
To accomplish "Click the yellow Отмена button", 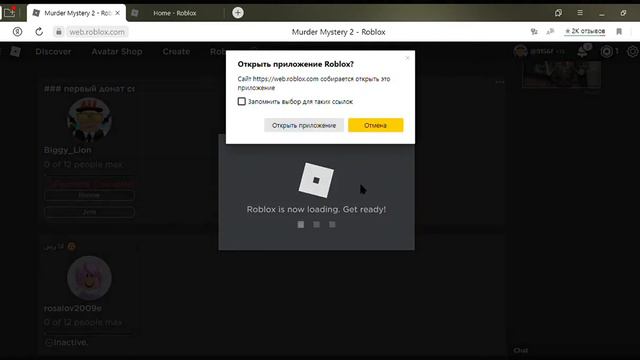I will coord(376,125).
